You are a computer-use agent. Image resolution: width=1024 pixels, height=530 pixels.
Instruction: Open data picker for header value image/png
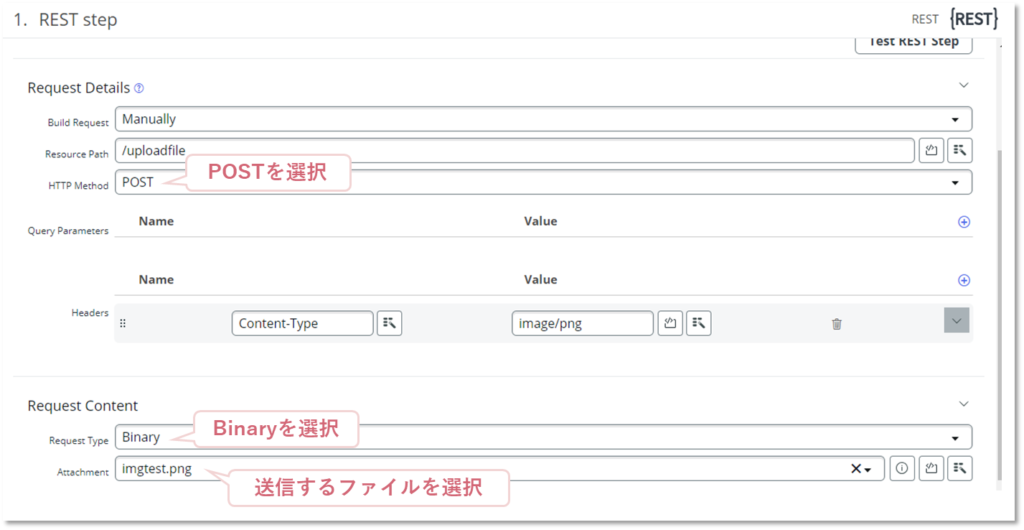(x=698, y=323)
